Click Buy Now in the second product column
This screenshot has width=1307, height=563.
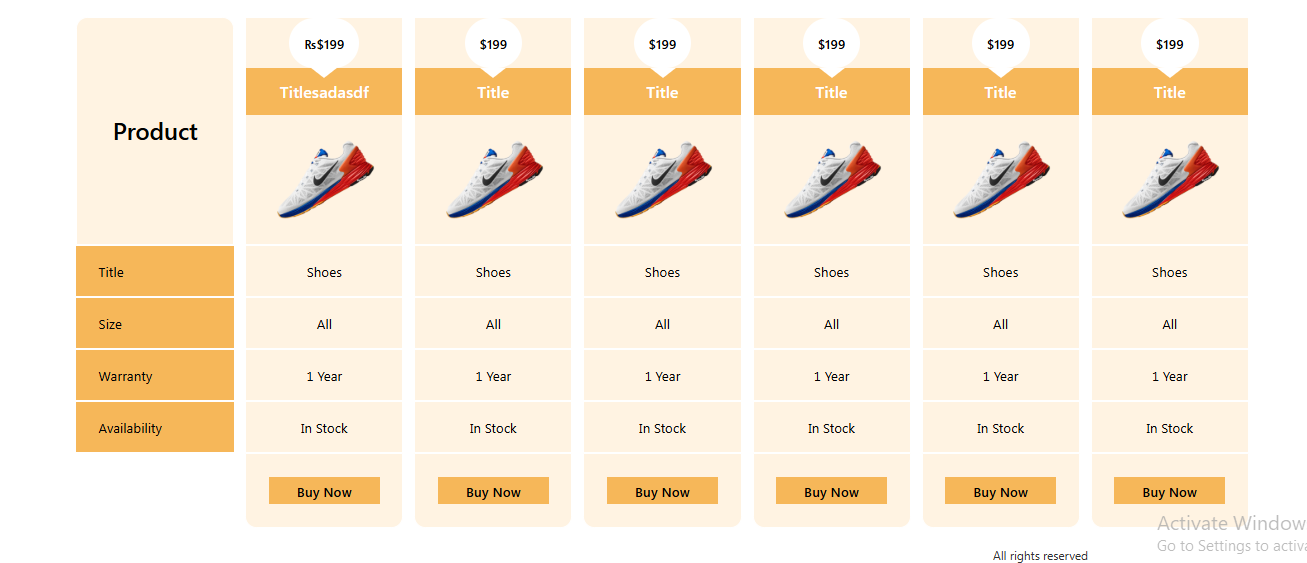point(493,491)
